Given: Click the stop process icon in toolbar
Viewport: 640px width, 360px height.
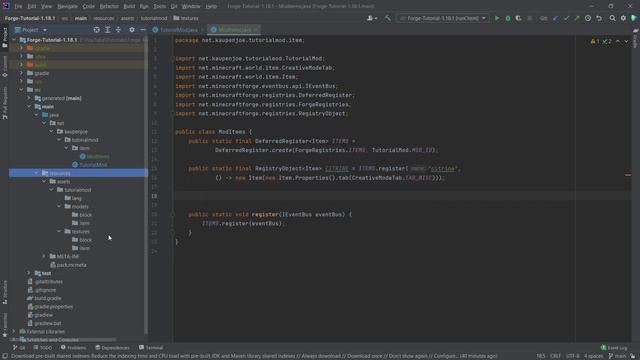Looking at the screenshot, I should point(529,18).
